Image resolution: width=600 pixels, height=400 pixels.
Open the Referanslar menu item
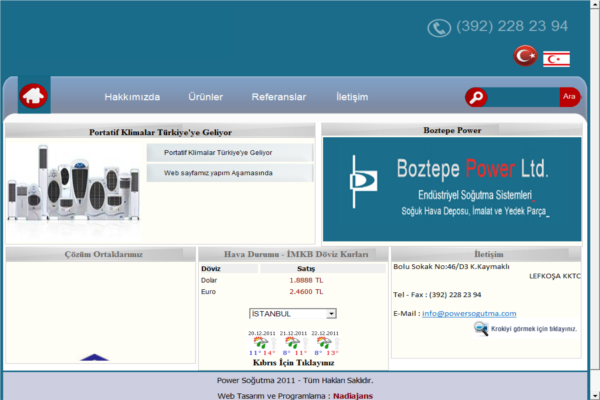pyautogui.click(x=279, y=97)
